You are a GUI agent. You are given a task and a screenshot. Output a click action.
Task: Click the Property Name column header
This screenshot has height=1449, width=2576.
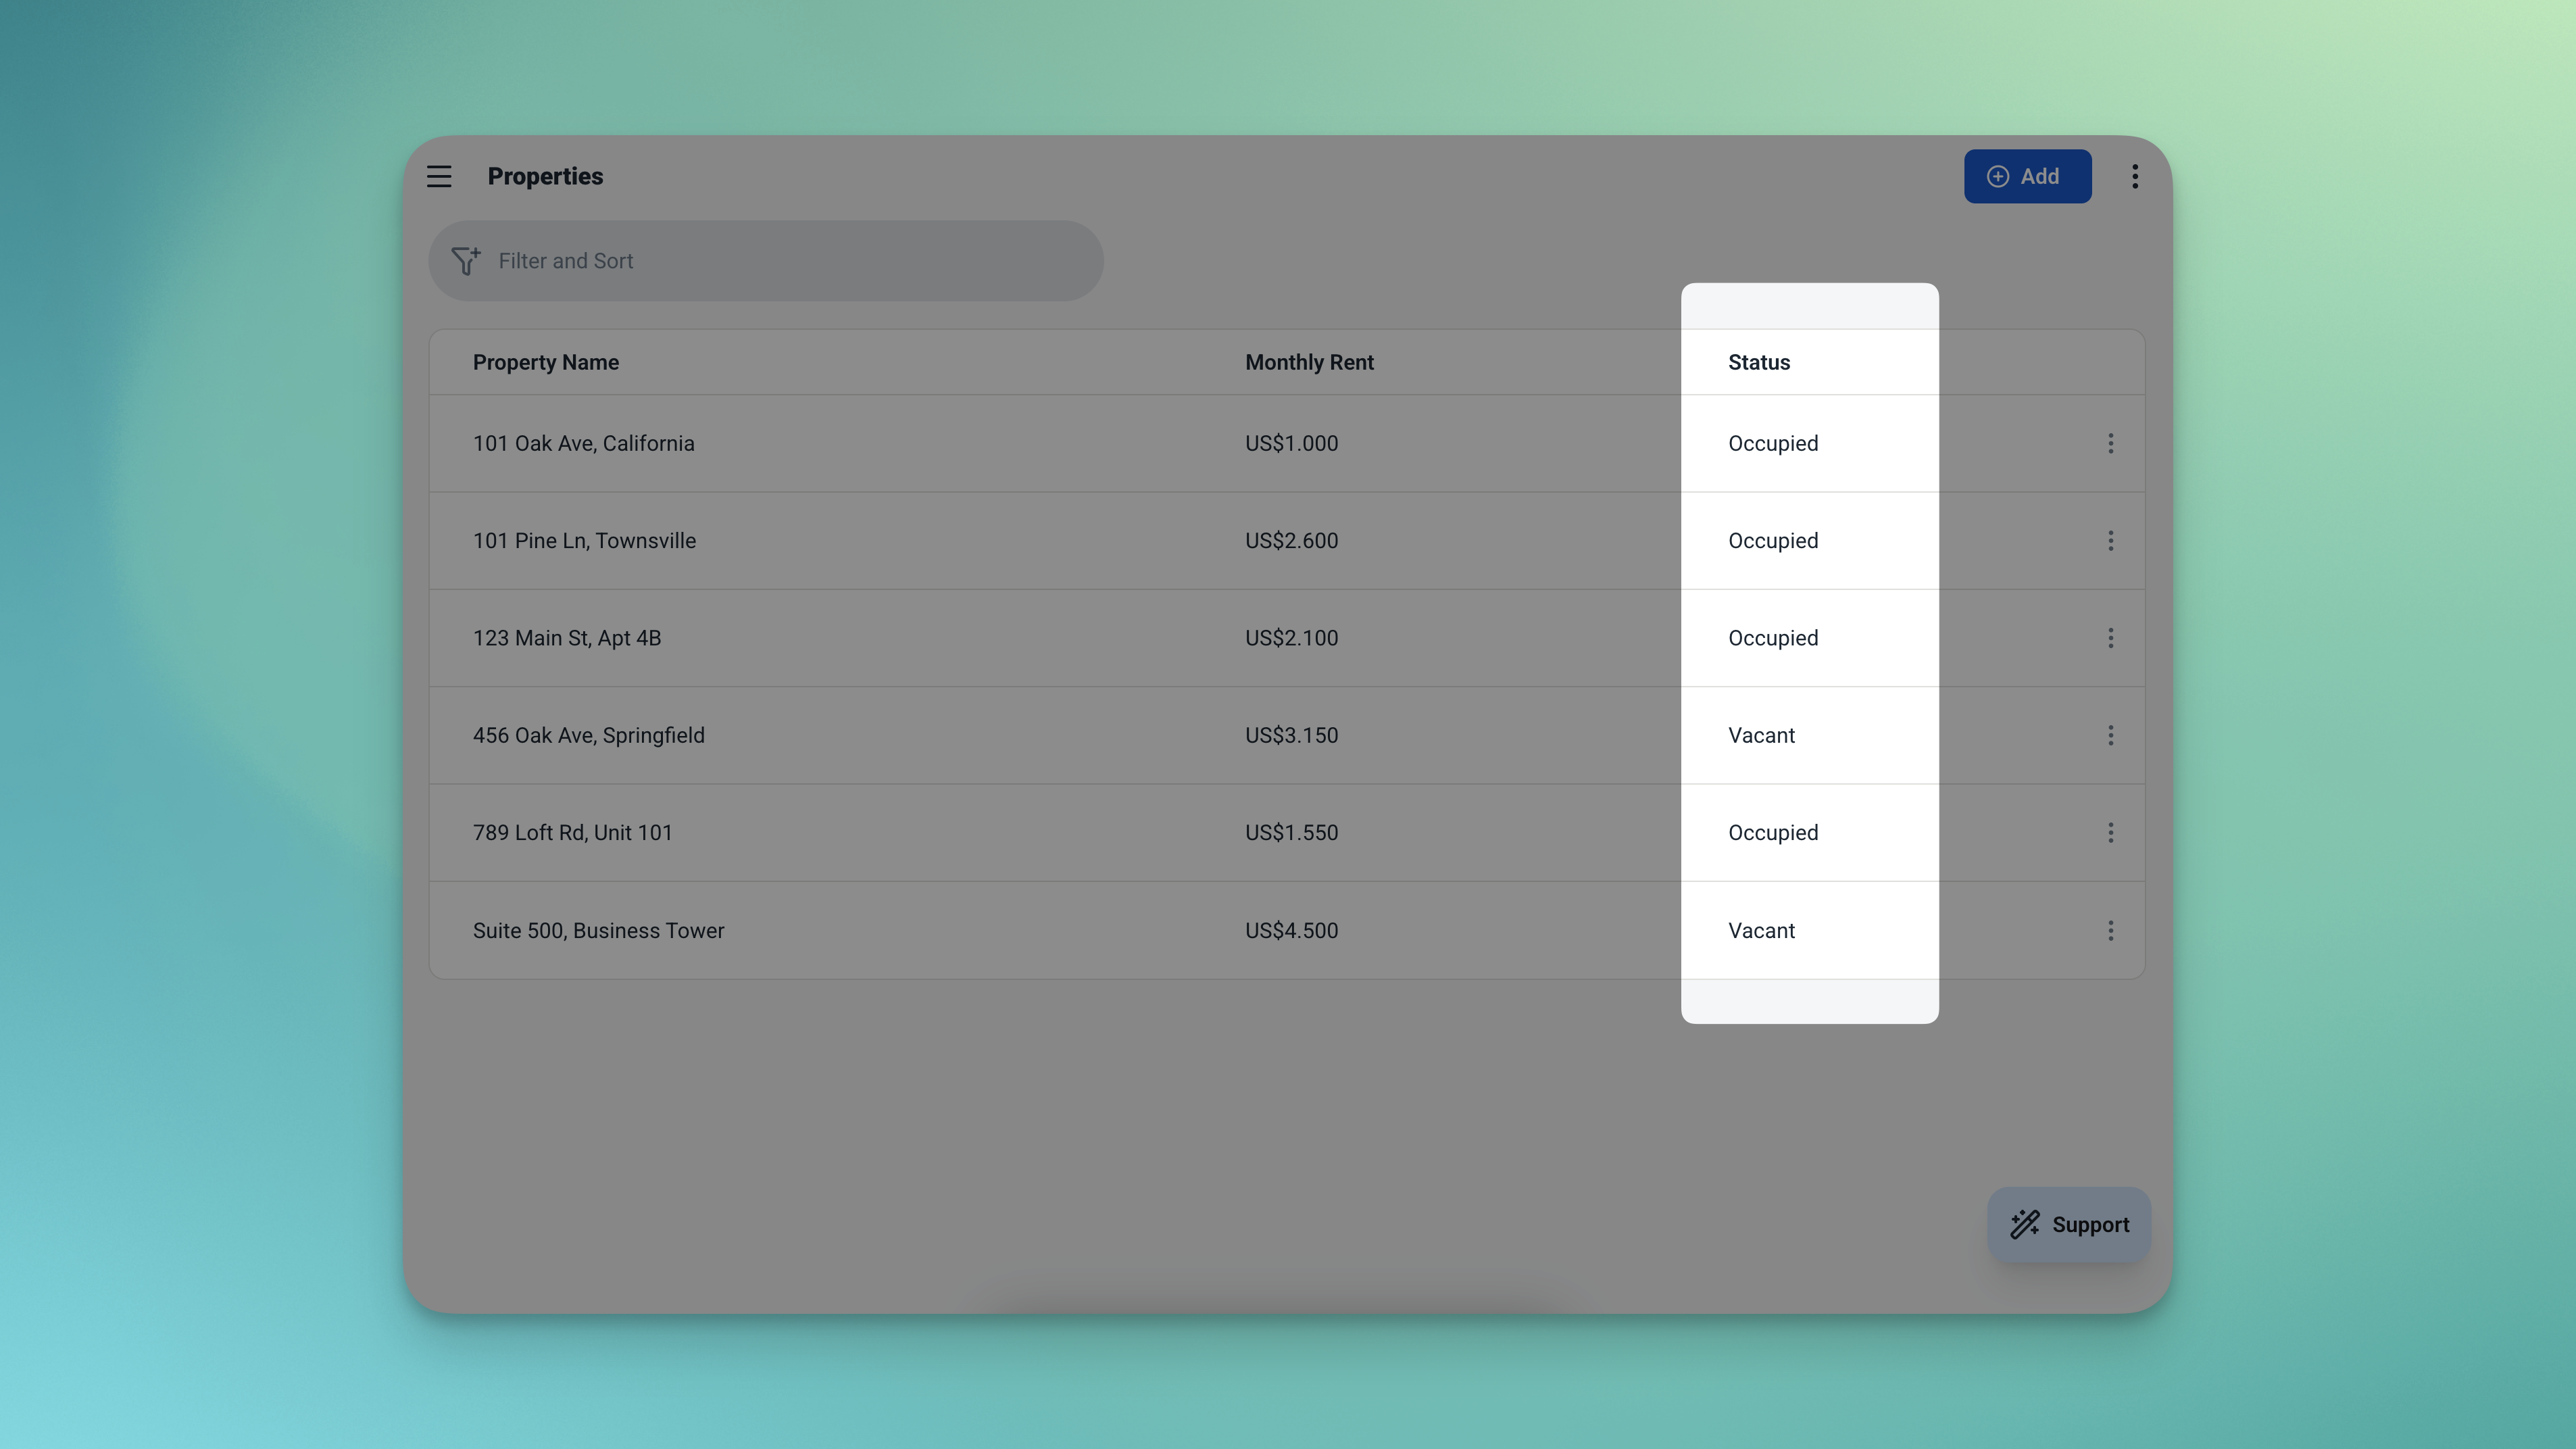546,363
